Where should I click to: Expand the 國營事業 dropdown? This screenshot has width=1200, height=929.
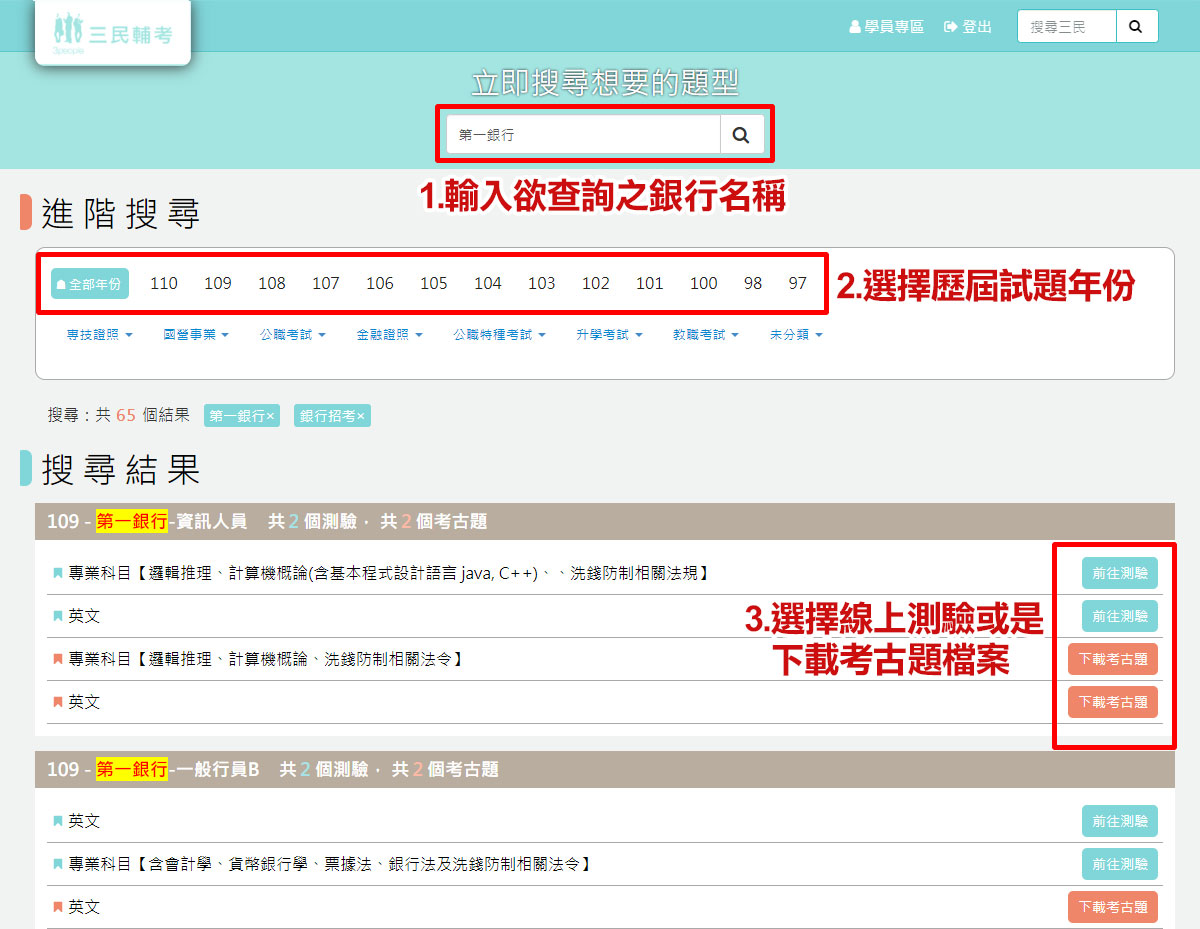pos(196,335)
